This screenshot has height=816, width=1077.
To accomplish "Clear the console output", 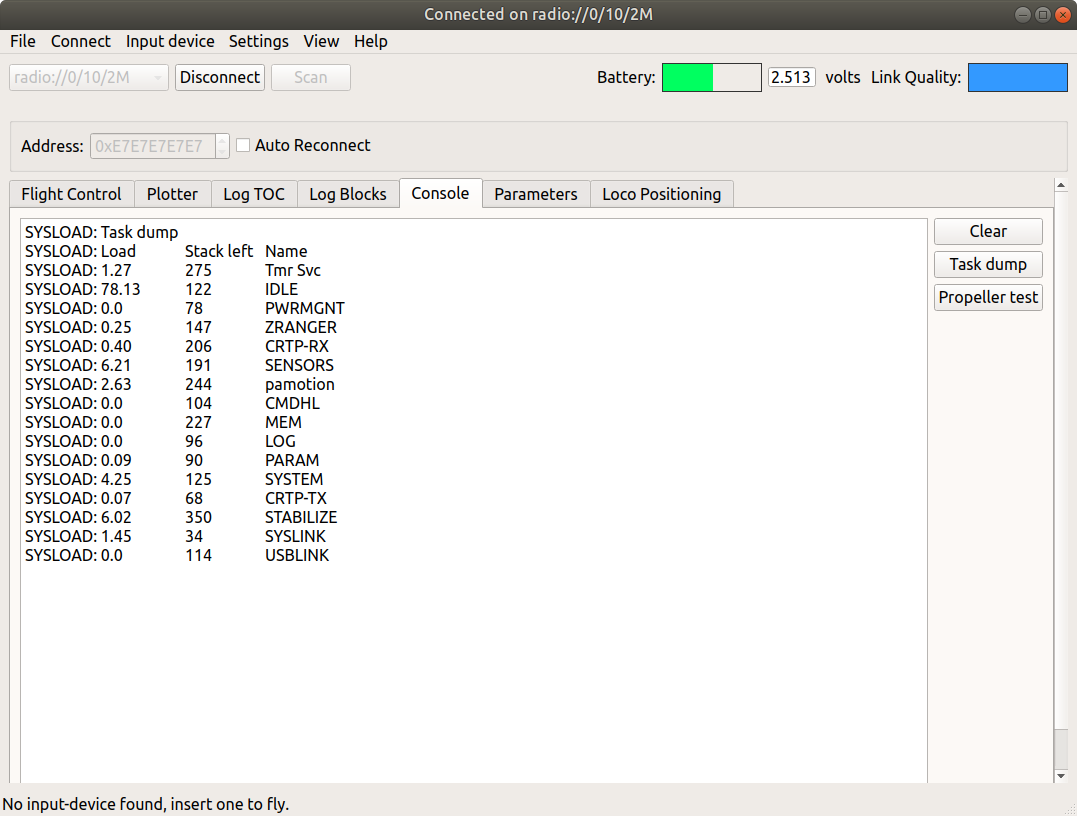I will (x=988, y=231).
